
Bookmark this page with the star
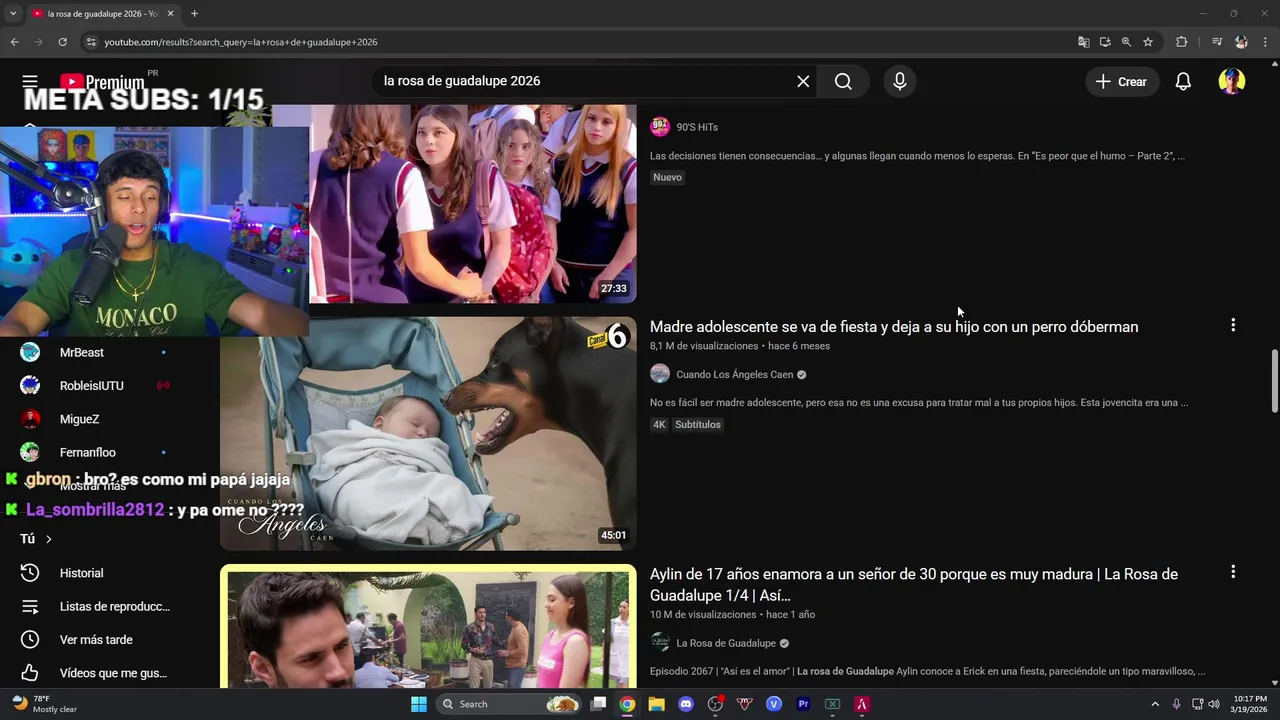click(1148, 42)
